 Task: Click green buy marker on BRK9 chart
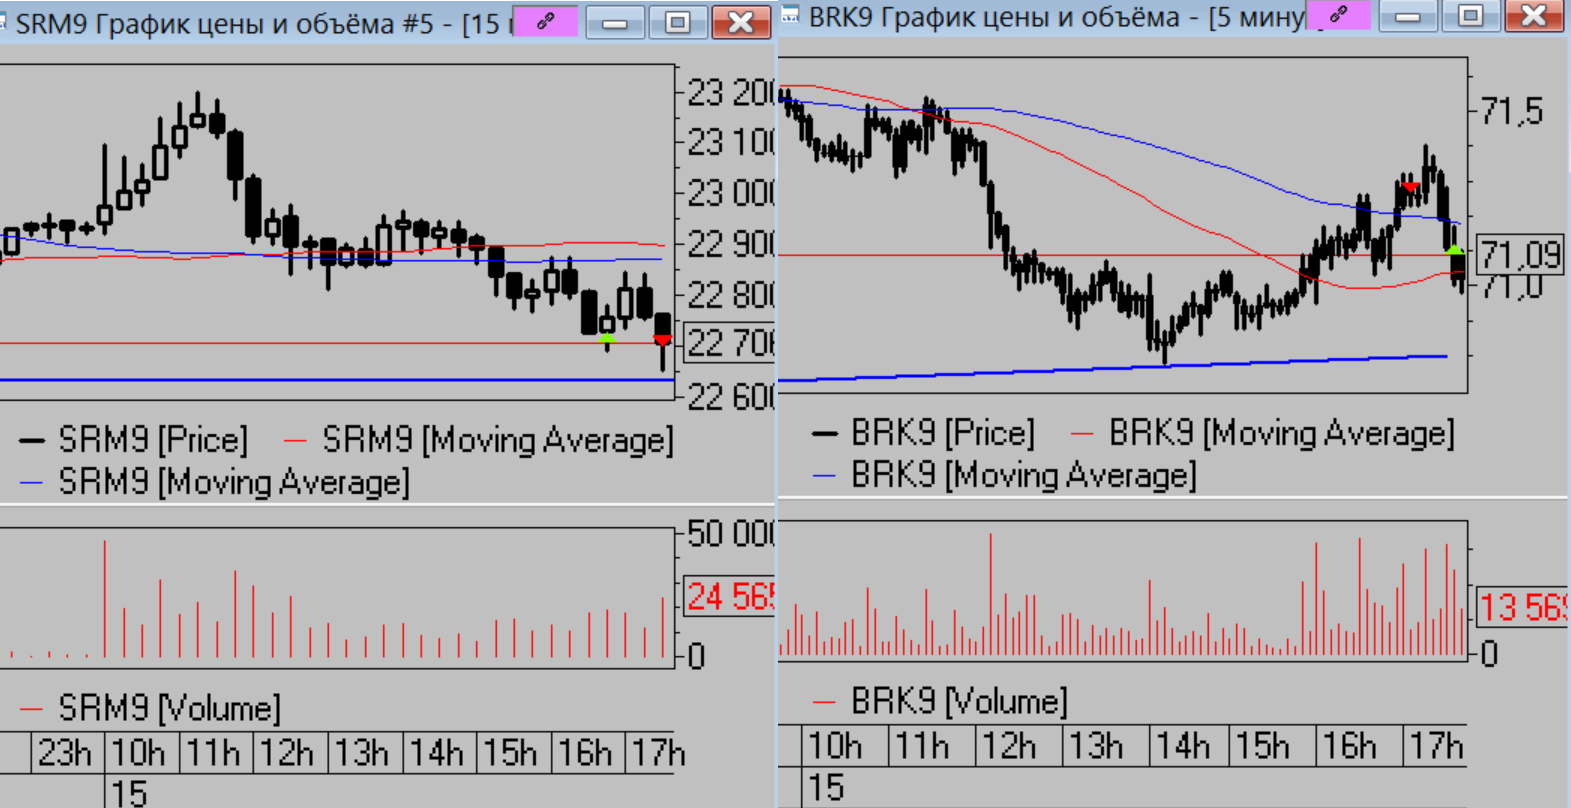click(1454, 247)
